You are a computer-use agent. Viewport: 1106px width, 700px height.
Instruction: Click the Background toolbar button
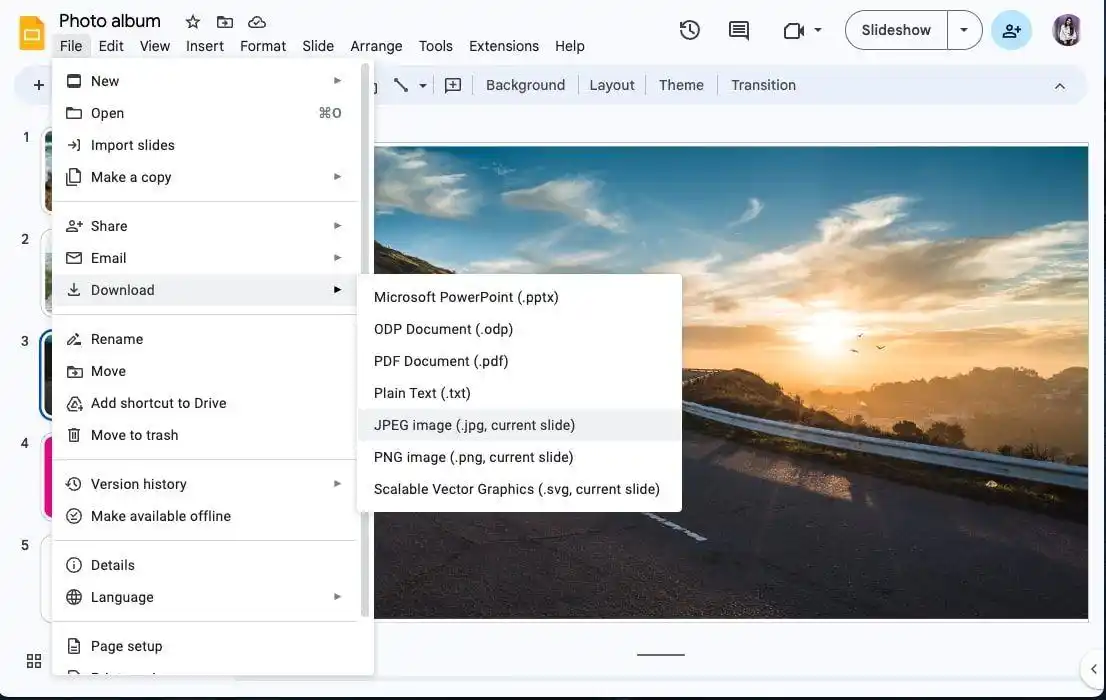click(525, 85)
